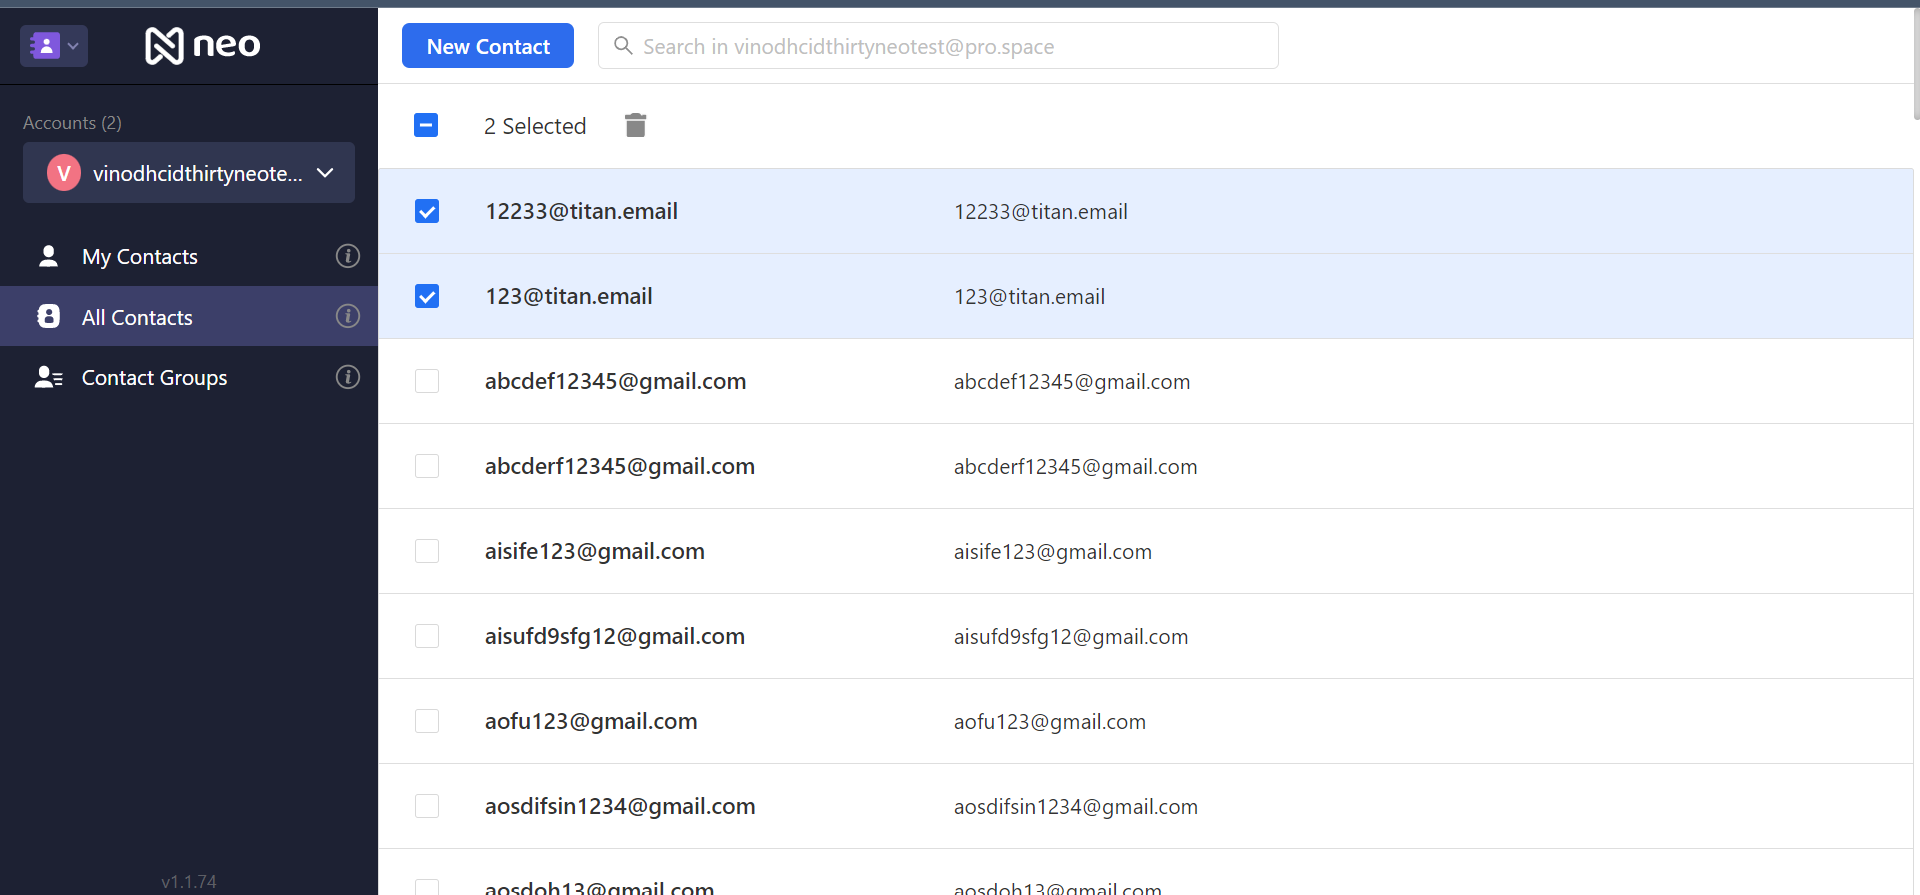This screenshot has height=895, width=1920.
Task: Check aisufd9sfg12@gmail.com contact
Action: 427,636
